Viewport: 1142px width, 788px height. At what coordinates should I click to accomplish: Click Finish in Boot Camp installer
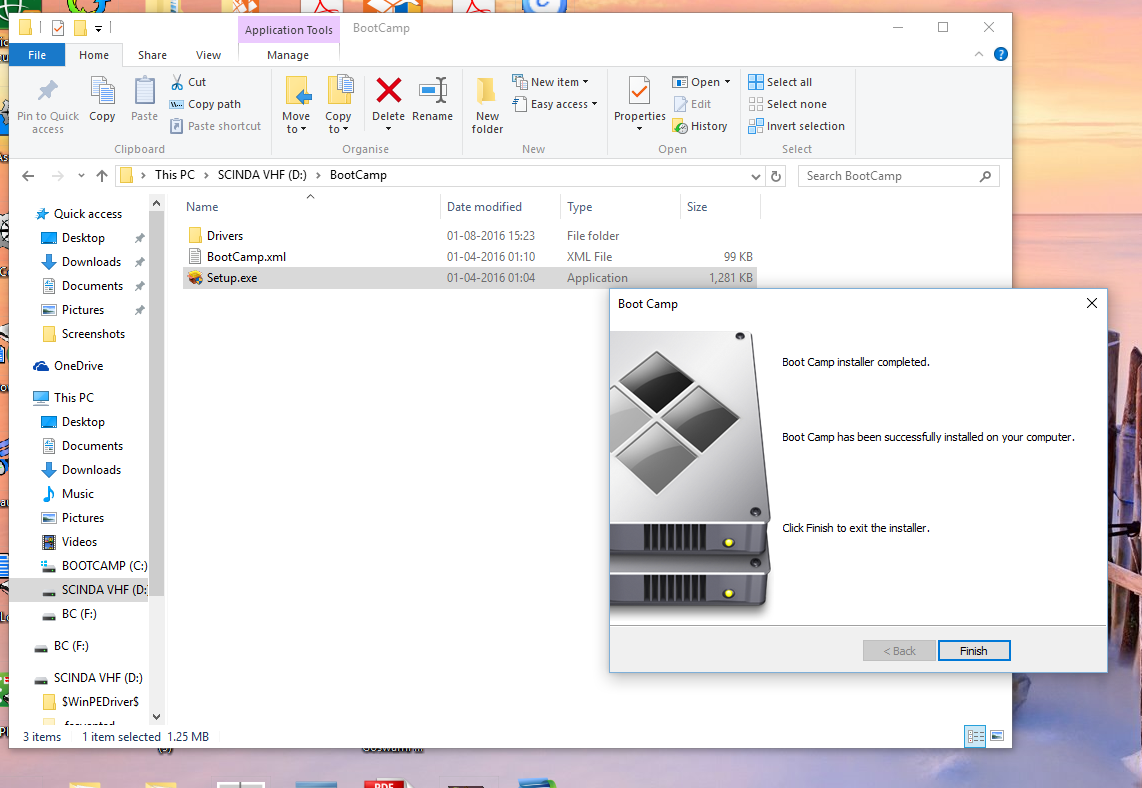974,650
